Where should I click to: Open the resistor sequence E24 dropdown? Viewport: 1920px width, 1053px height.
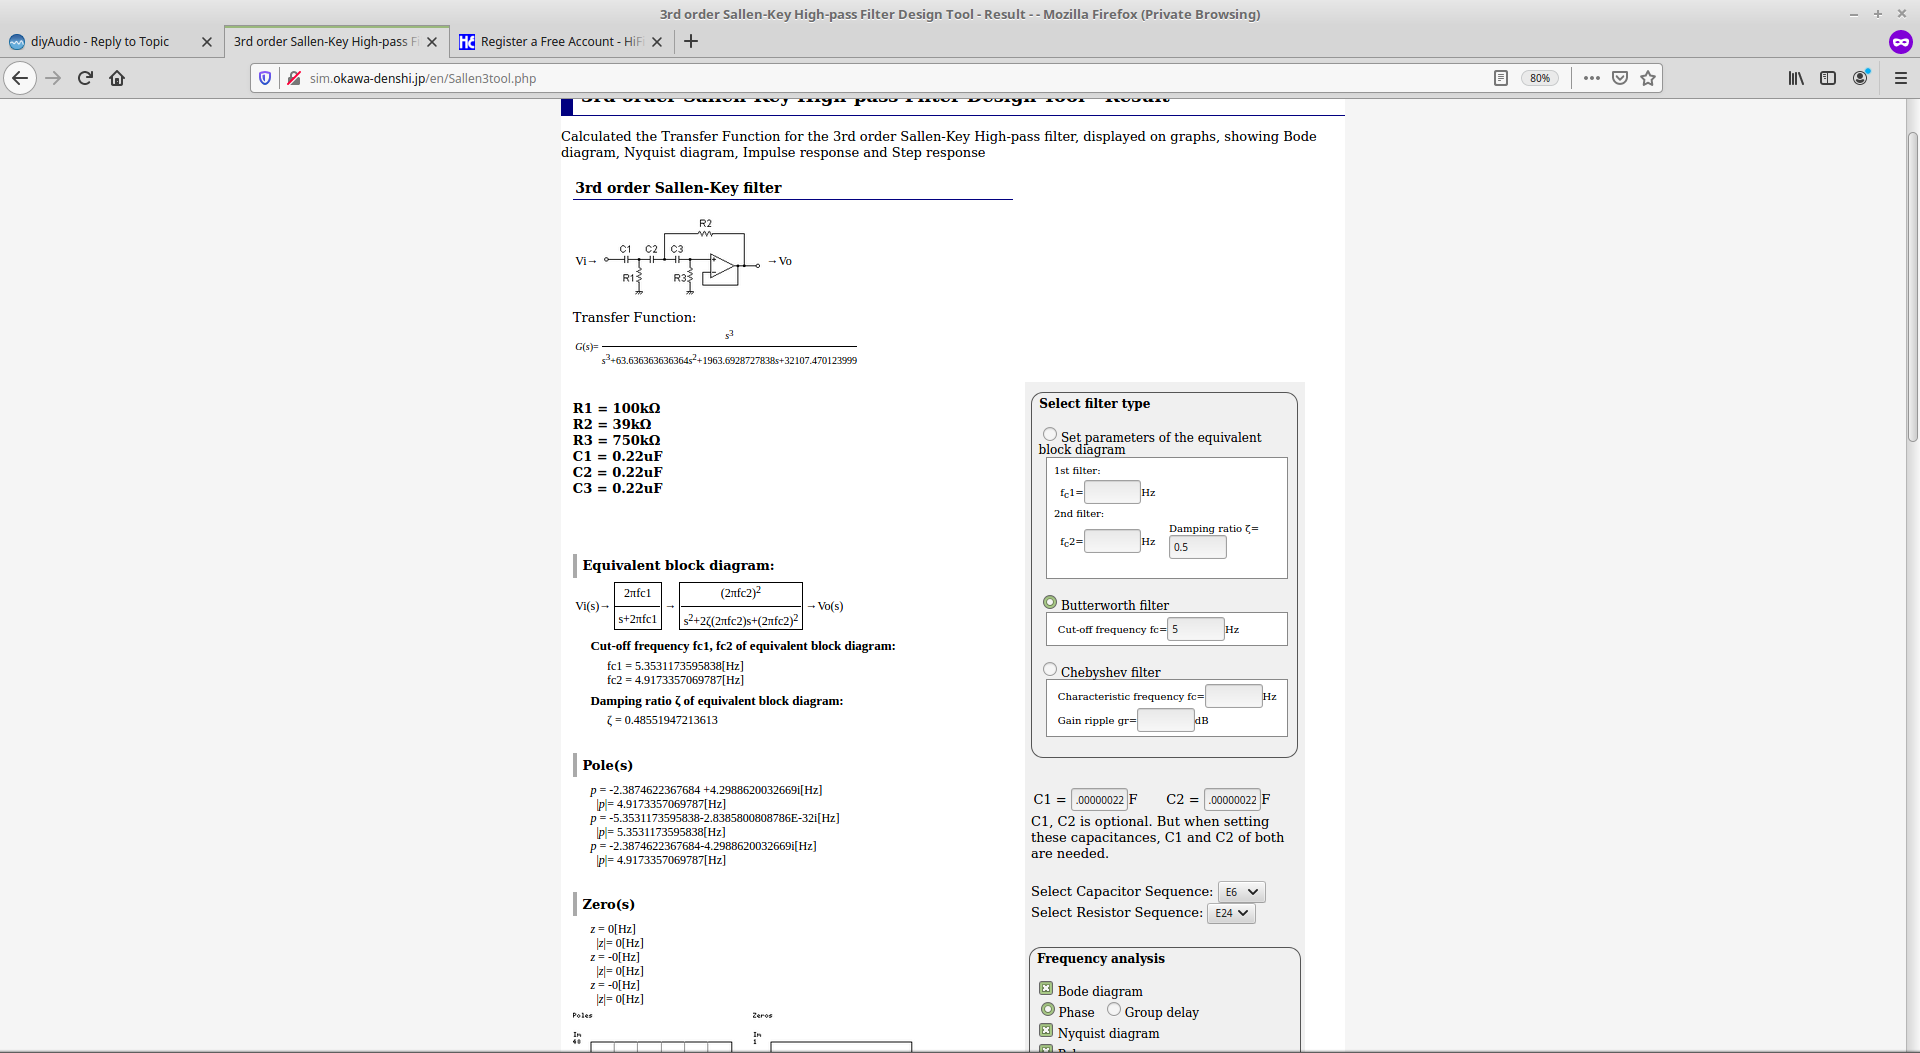pyautogui.click(x=1231, y=913)
